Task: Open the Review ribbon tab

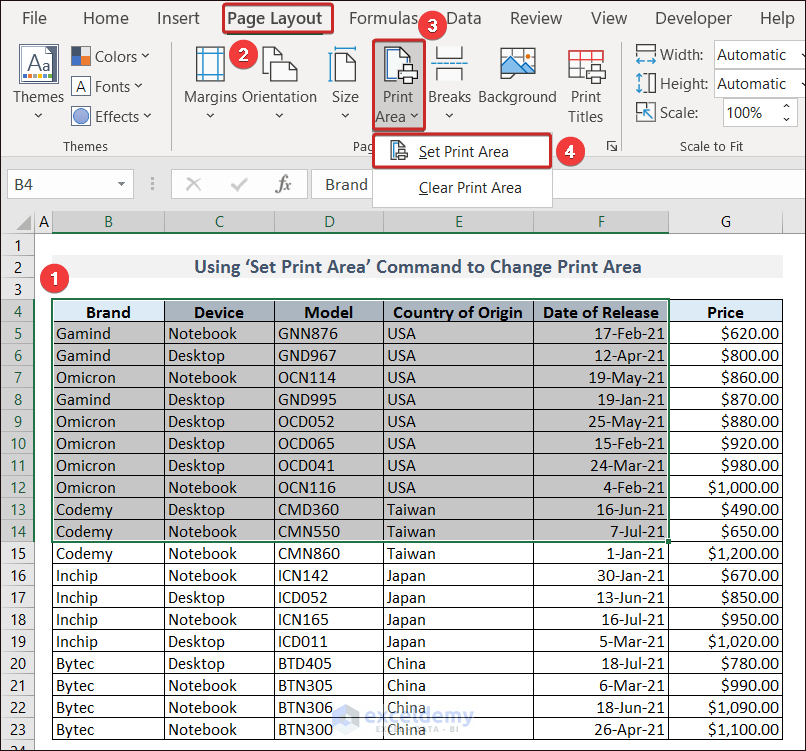Action: [535, 18]
